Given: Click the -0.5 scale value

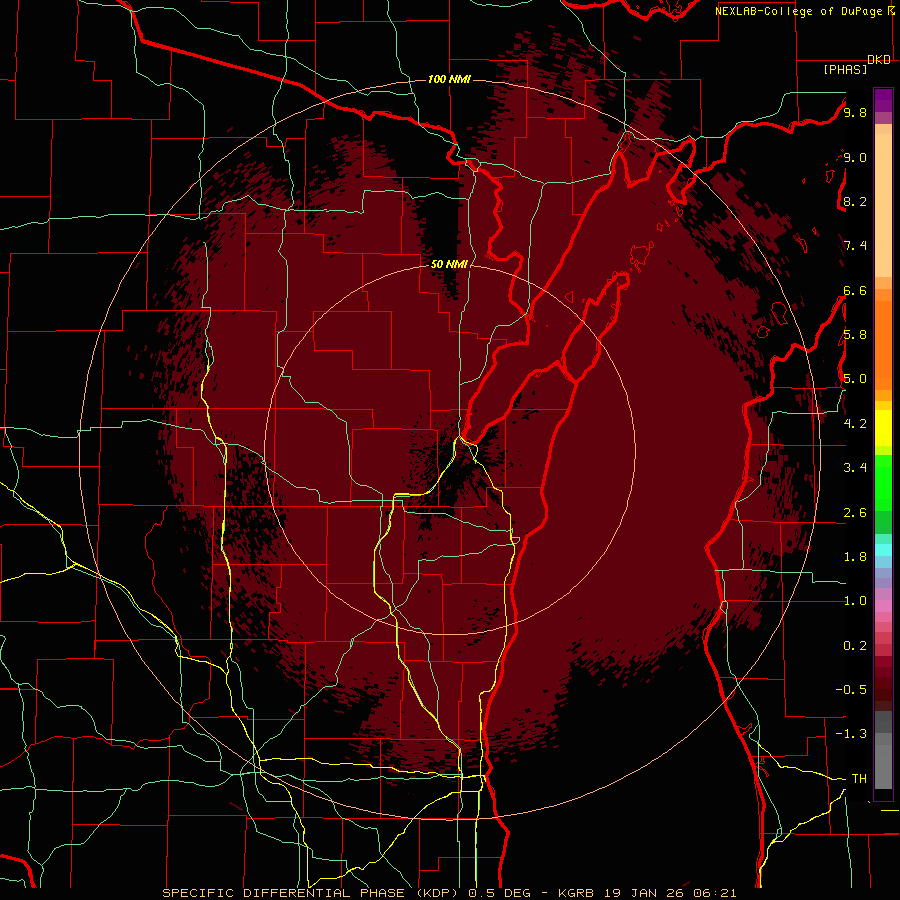Looking at the screenshot, I should pos(851,690).
